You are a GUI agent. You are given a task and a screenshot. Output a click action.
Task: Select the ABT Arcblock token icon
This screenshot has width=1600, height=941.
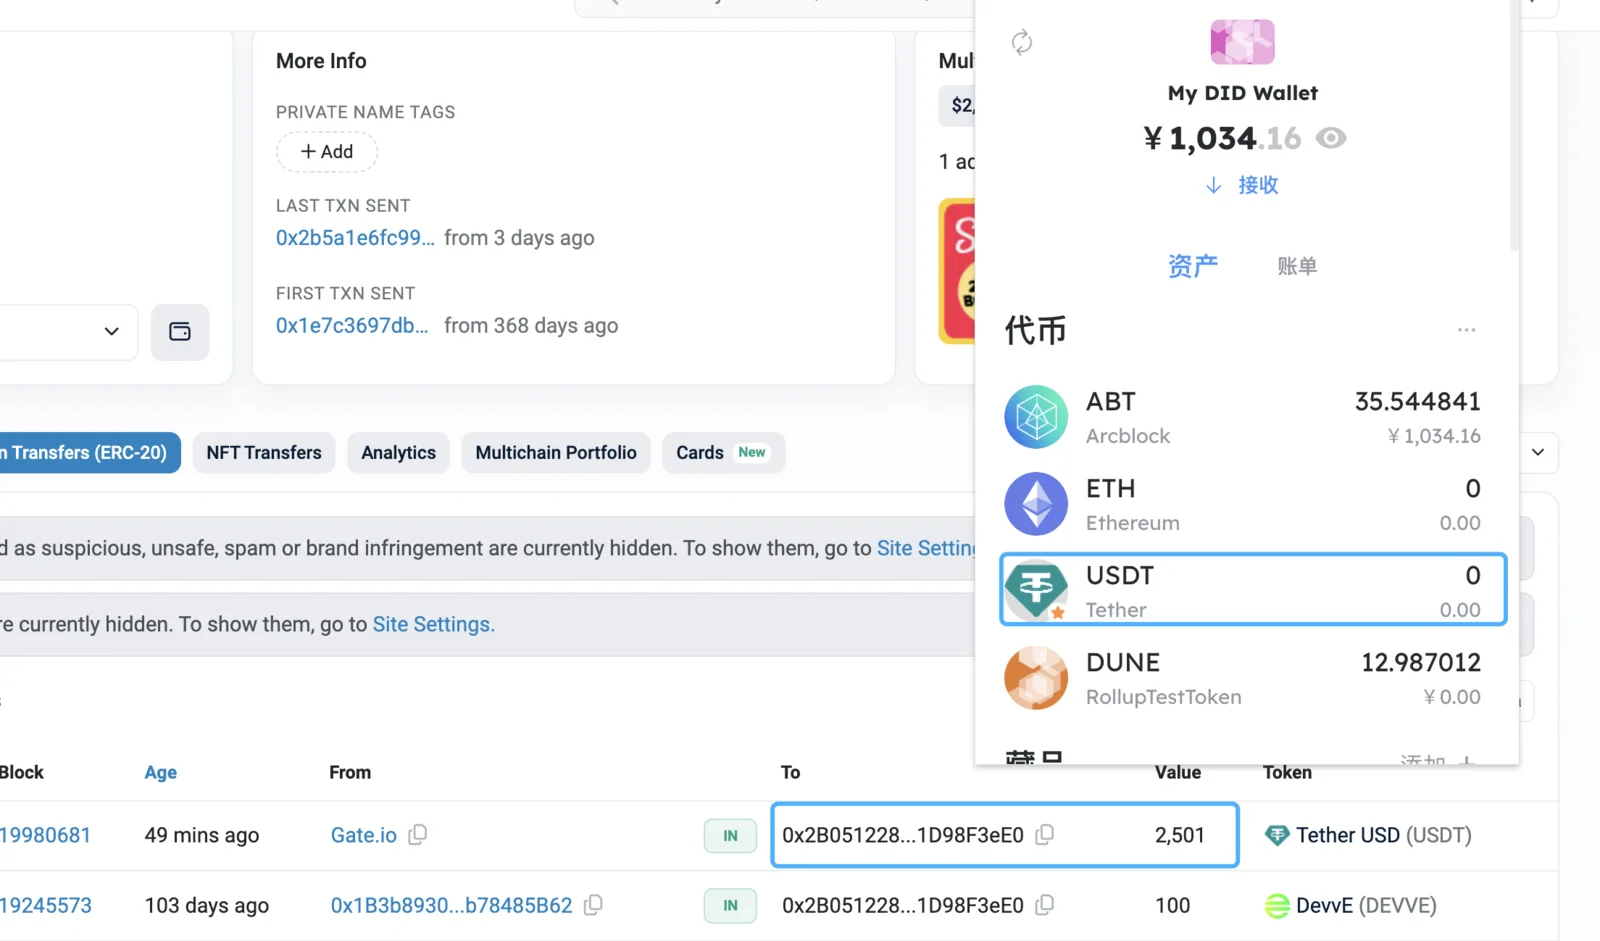(x=1036, y=417)
